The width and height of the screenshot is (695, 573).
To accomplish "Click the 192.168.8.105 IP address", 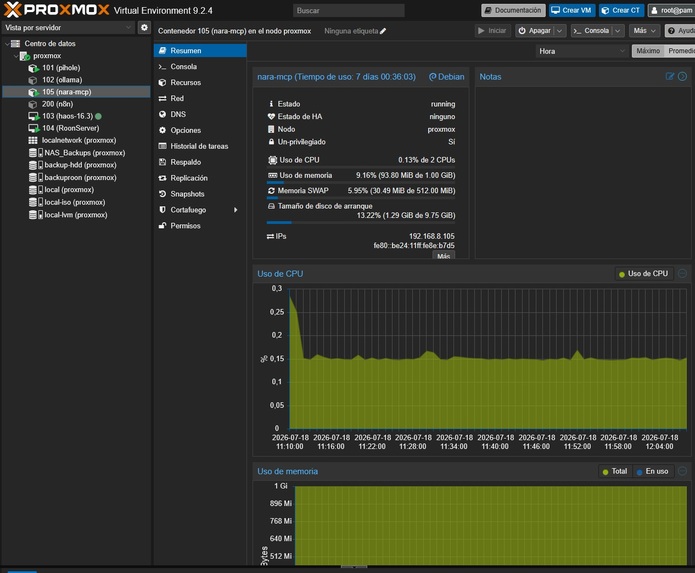I will (x=432, y=236).
